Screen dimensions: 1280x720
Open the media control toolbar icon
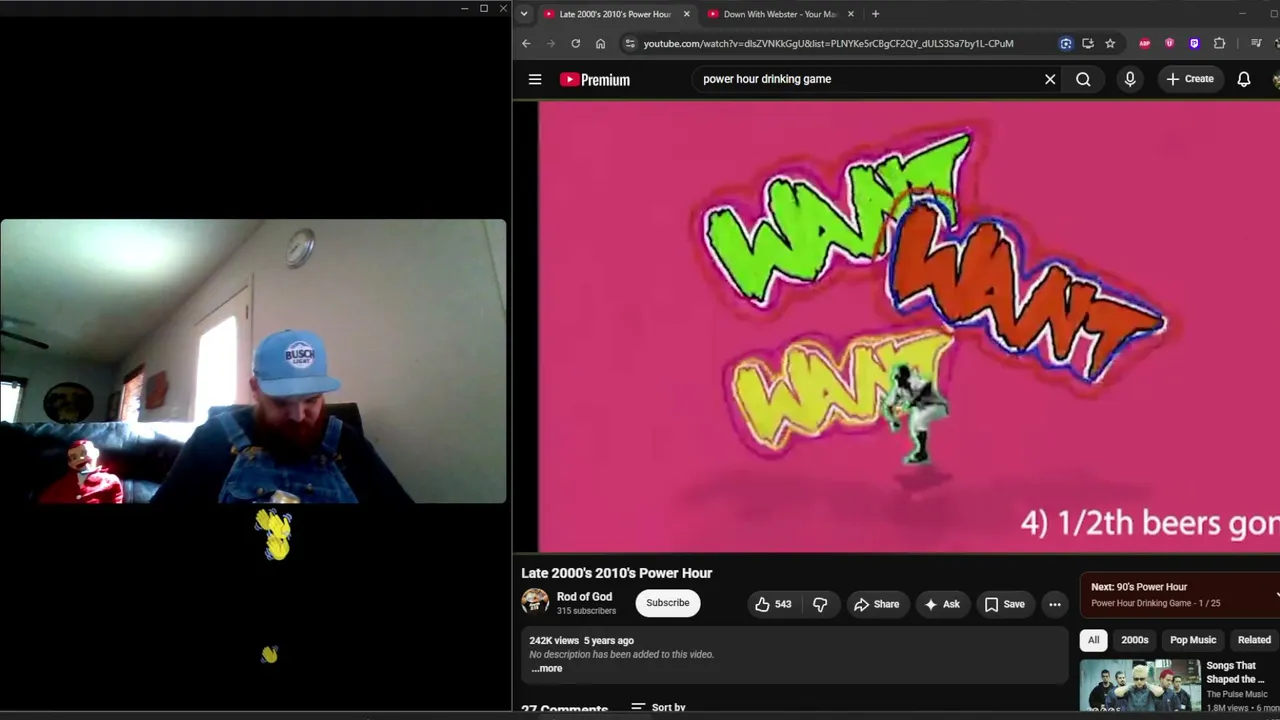[x=1256, y=43]
